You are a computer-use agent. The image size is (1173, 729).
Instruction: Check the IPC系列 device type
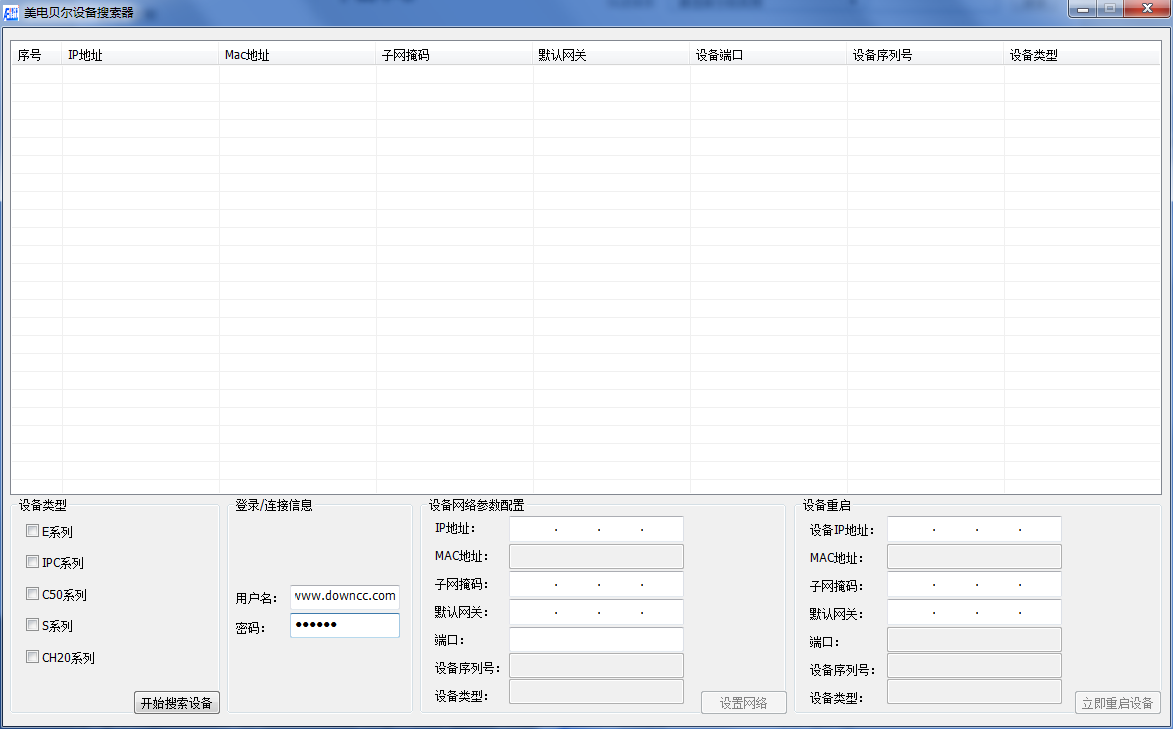32,561
